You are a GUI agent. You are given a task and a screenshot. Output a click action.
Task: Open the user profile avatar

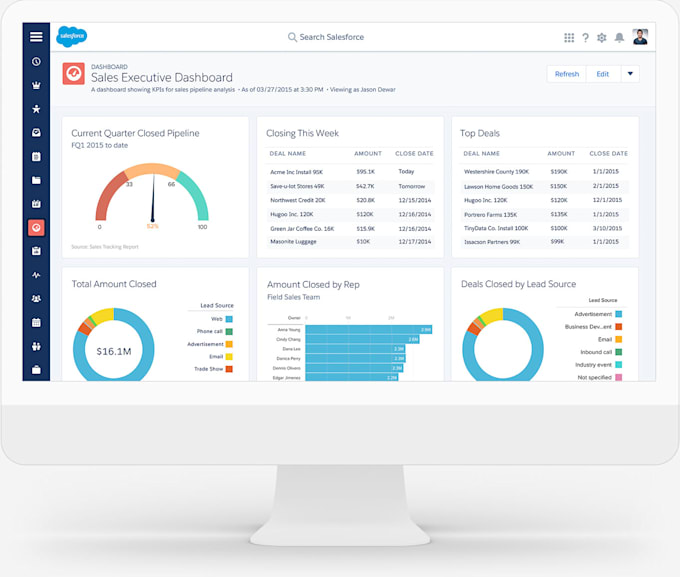(640, 37)
